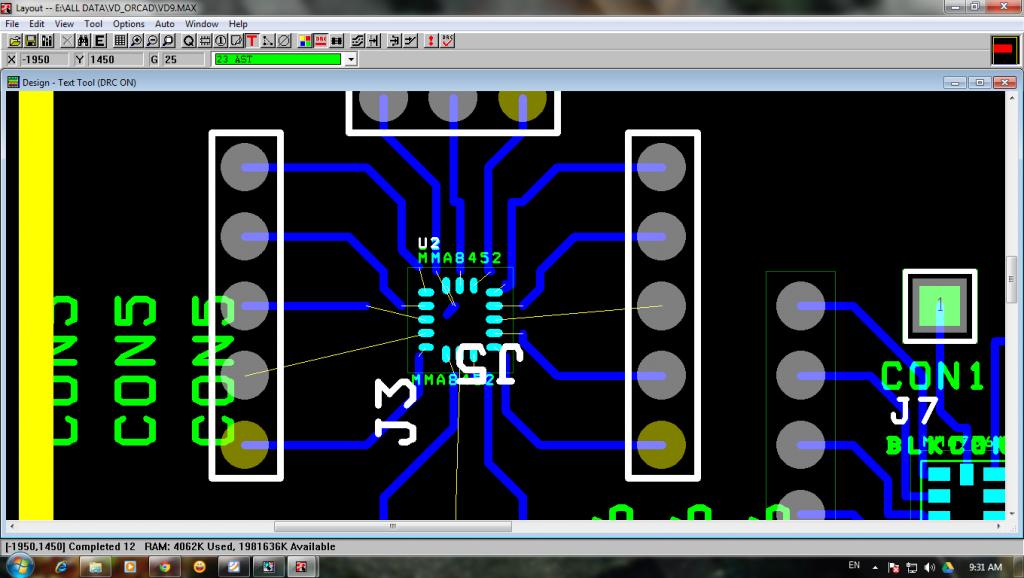Viewport: 1024px width, 578px height.
Task: Click the Query (Q) toolbar icon
Action: coord(189,40)
